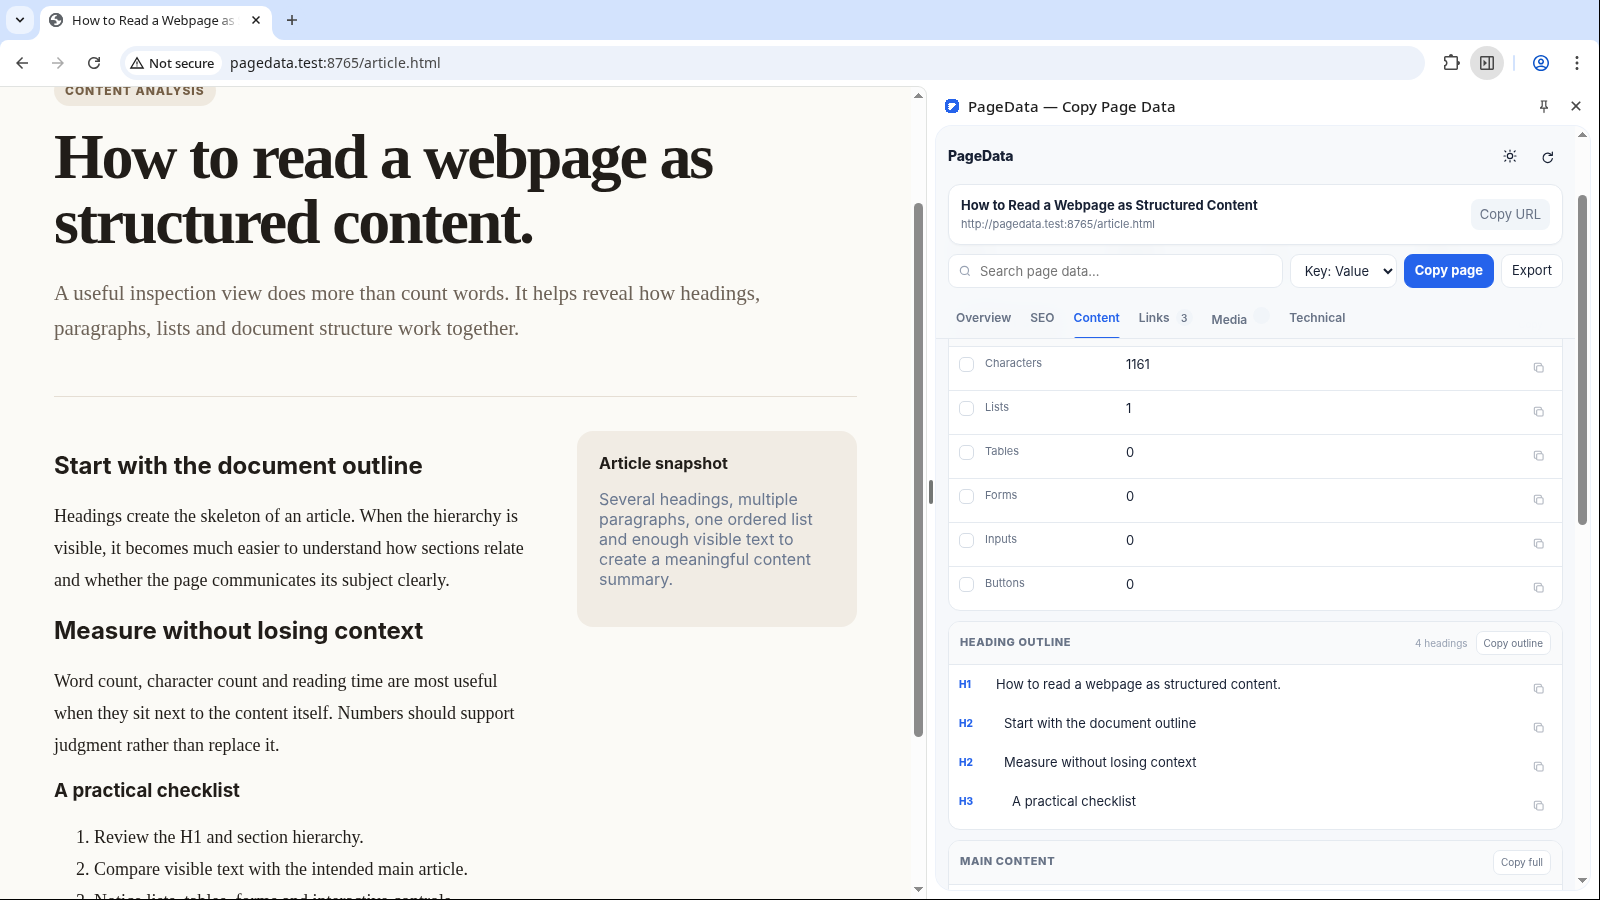Click the 'Article snapshot' card heading
This screenshot has width=1600, height=900.
[663, 463]
